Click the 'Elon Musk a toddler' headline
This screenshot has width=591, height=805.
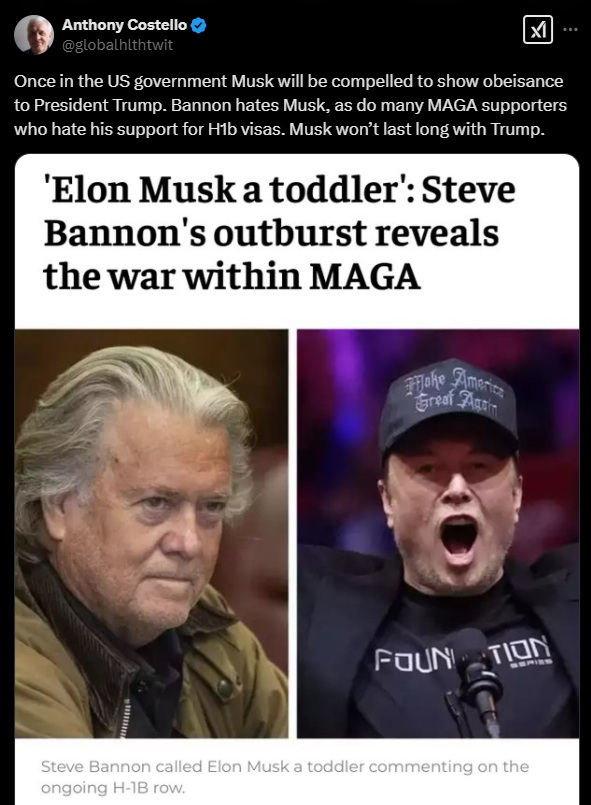point(279,233)
